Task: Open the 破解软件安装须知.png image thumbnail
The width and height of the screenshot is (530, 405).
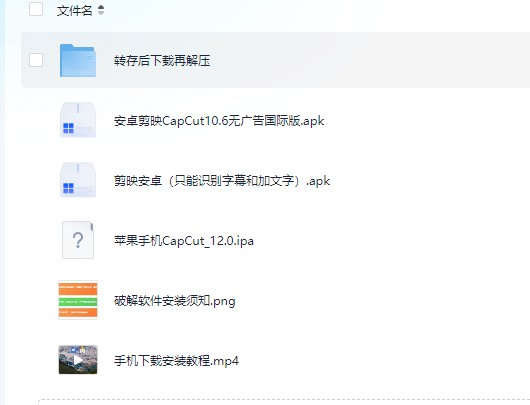Action: (78, 300)
